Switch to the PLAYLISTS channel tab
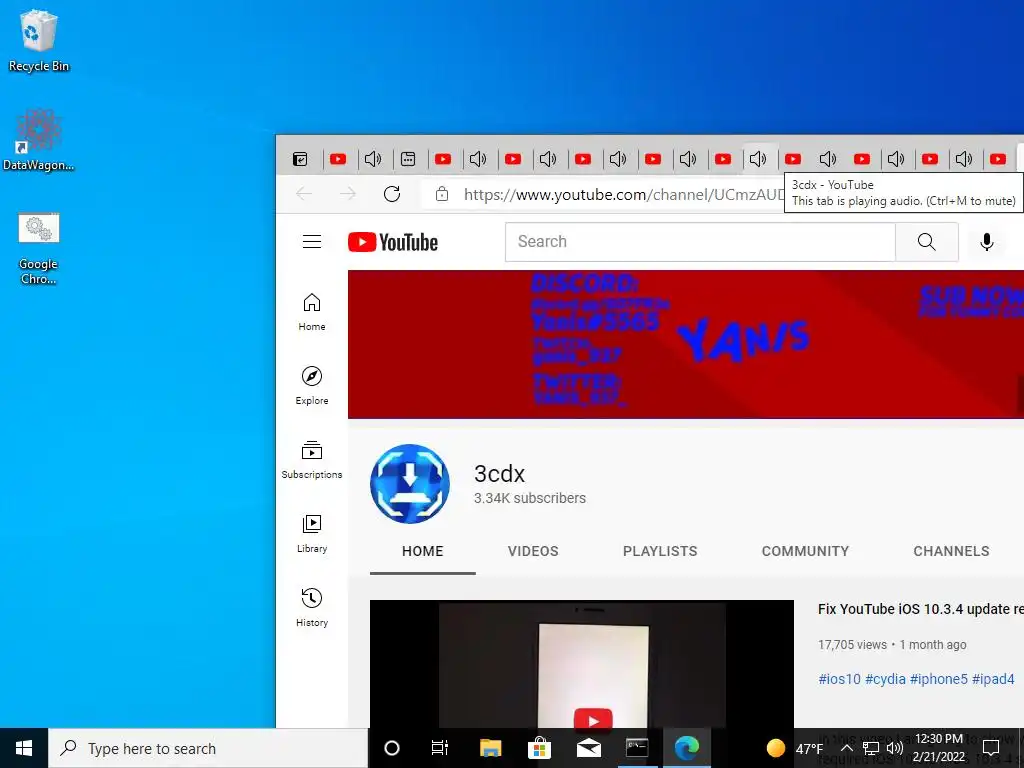 pyautogui.click(x=660, y=551)
